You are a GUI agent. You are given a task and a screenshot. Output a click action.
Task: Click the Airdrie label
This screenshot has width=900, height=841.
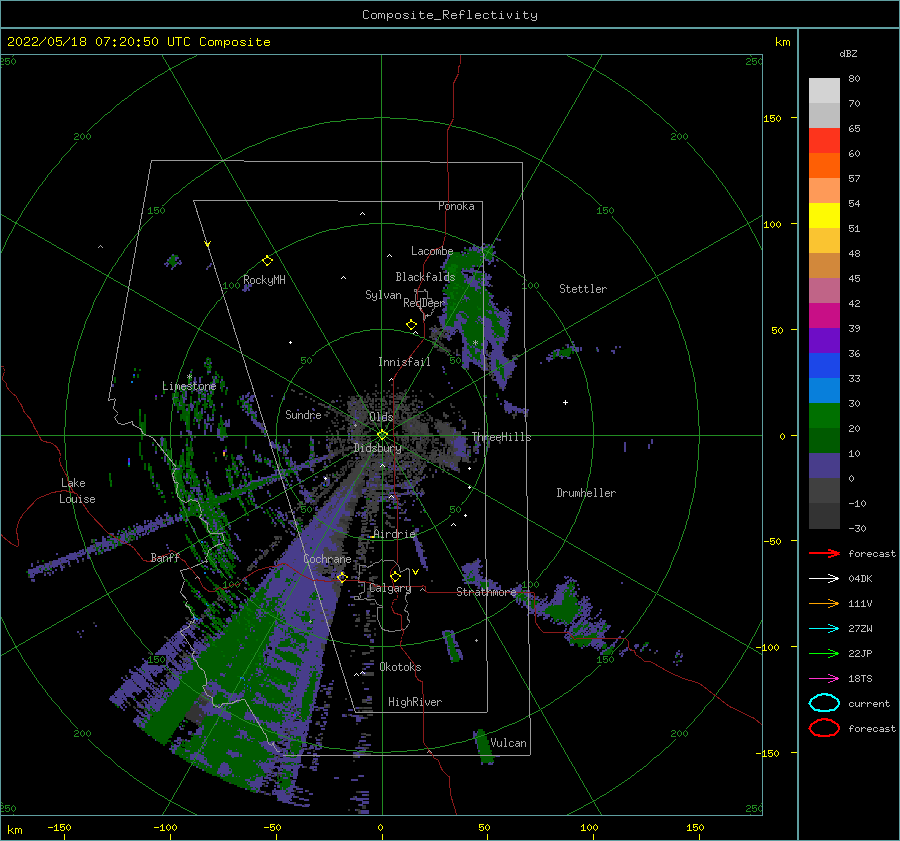[394, 534]
